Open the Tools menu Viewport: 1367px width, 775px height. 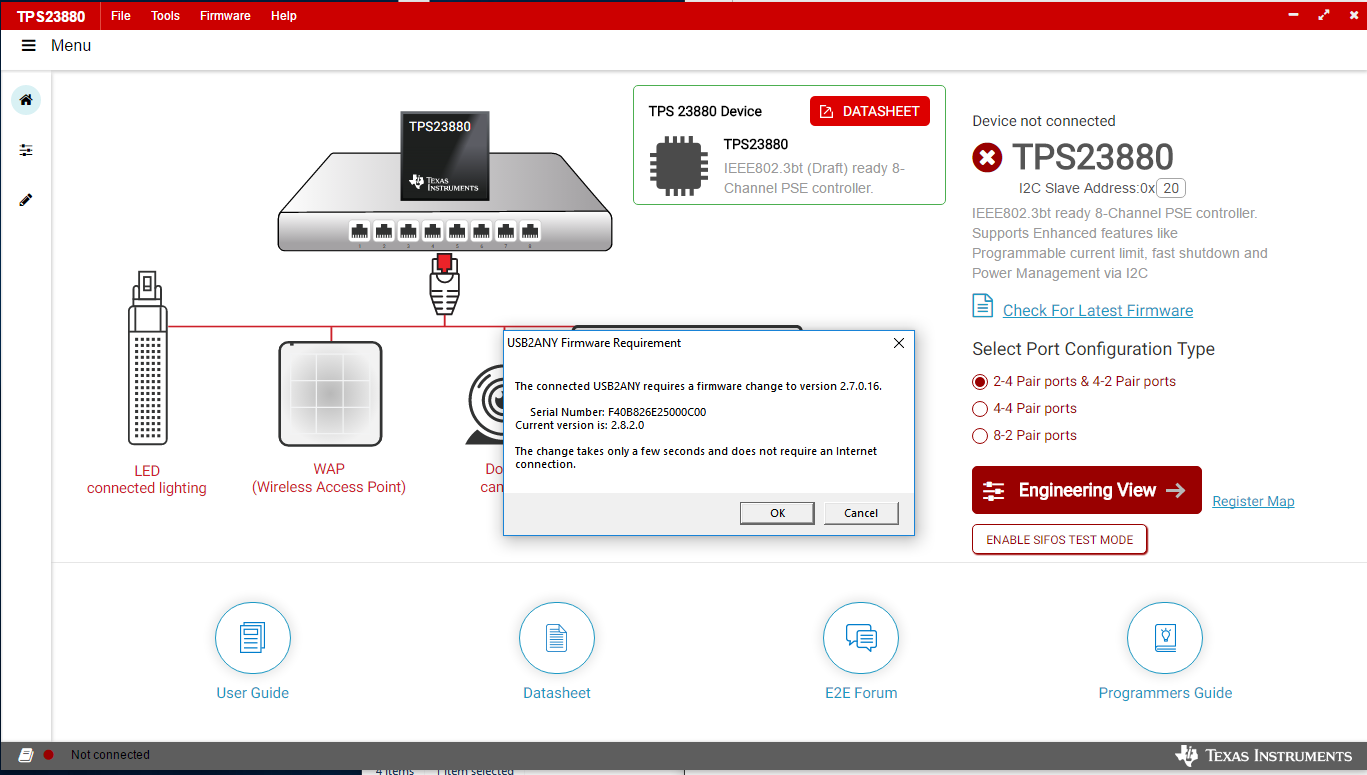pyautogui.click(x=166, y=16)
